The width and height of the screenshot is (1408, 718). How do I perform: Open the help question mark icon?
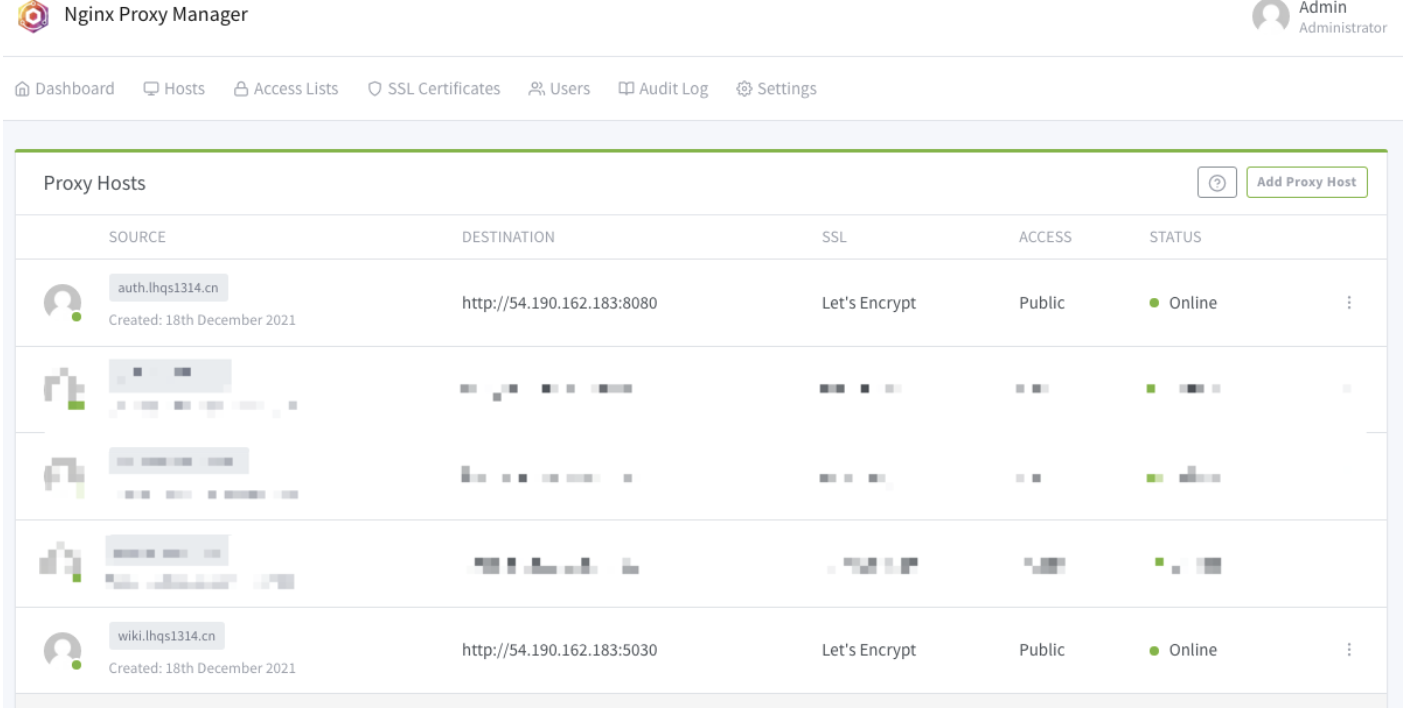pos(1217,183)
